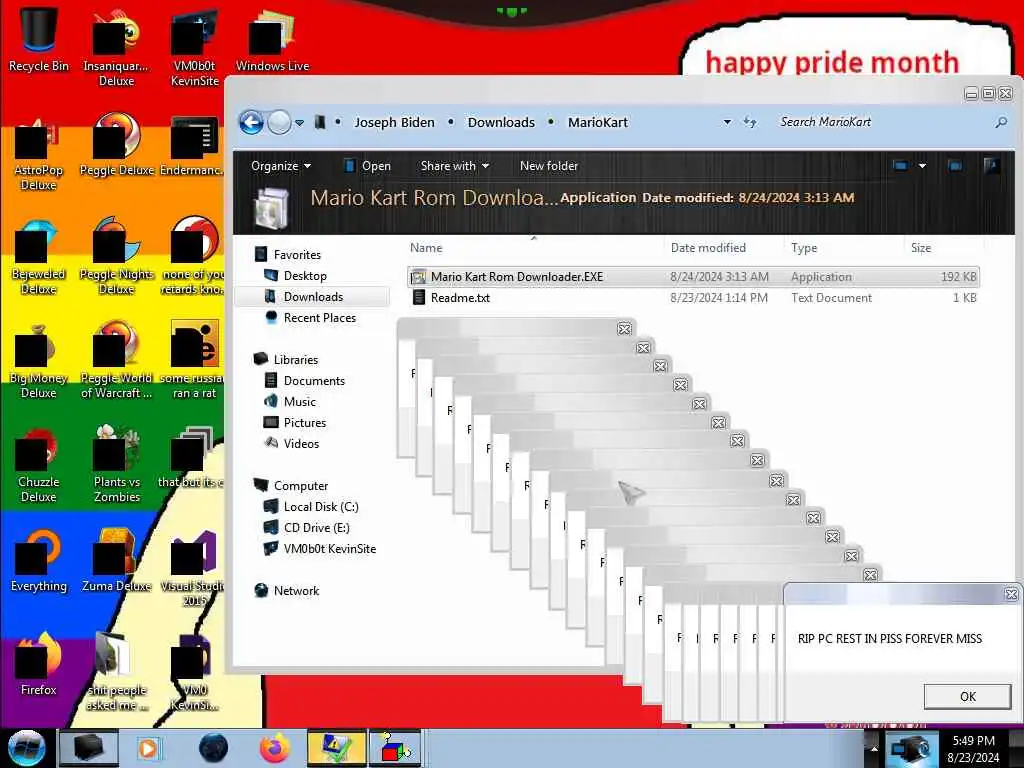Click New folder in toolbar
The image size is (1024, 768).
click(549, 166)
